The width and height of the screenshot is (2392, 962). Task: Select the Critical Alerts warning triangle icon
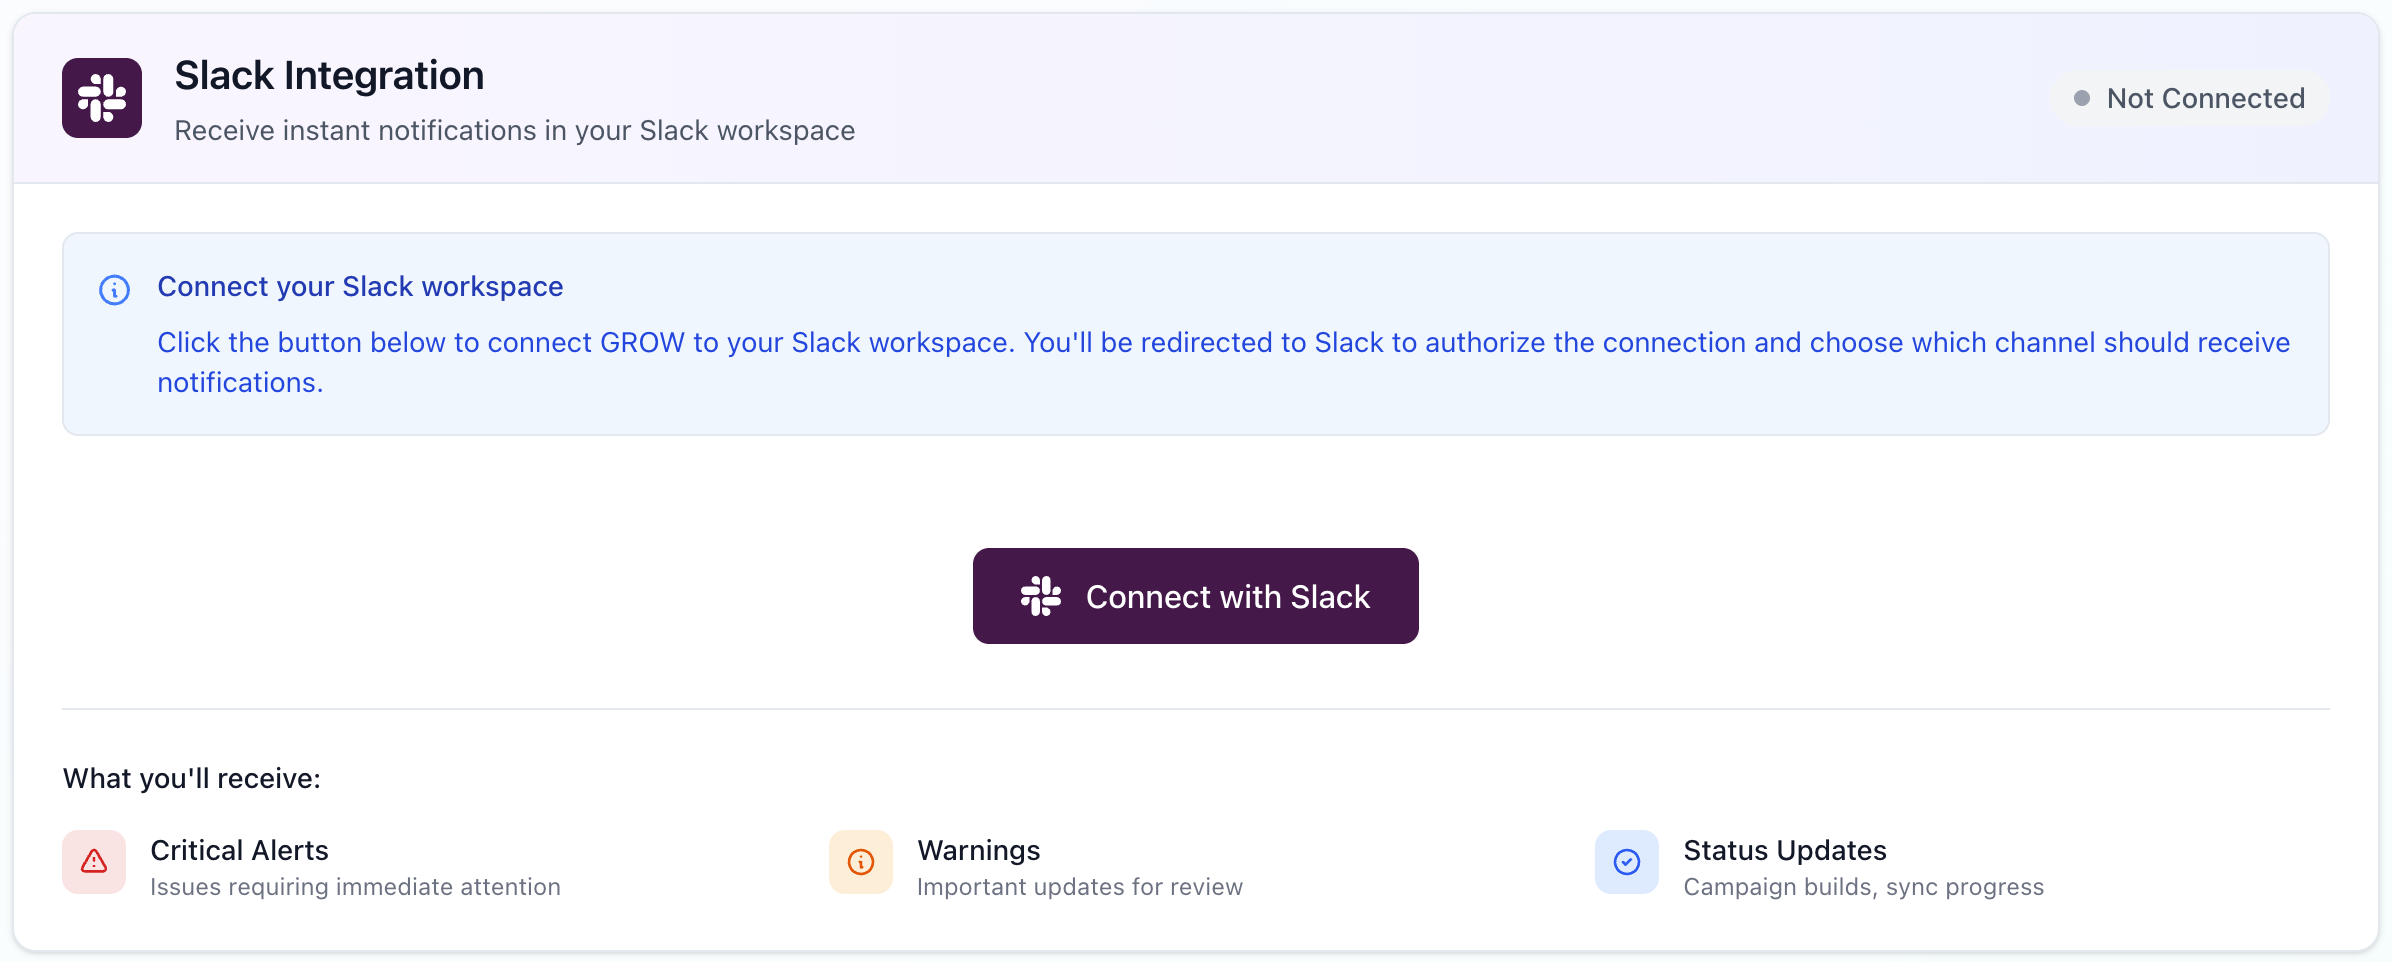tap(92, 861)
